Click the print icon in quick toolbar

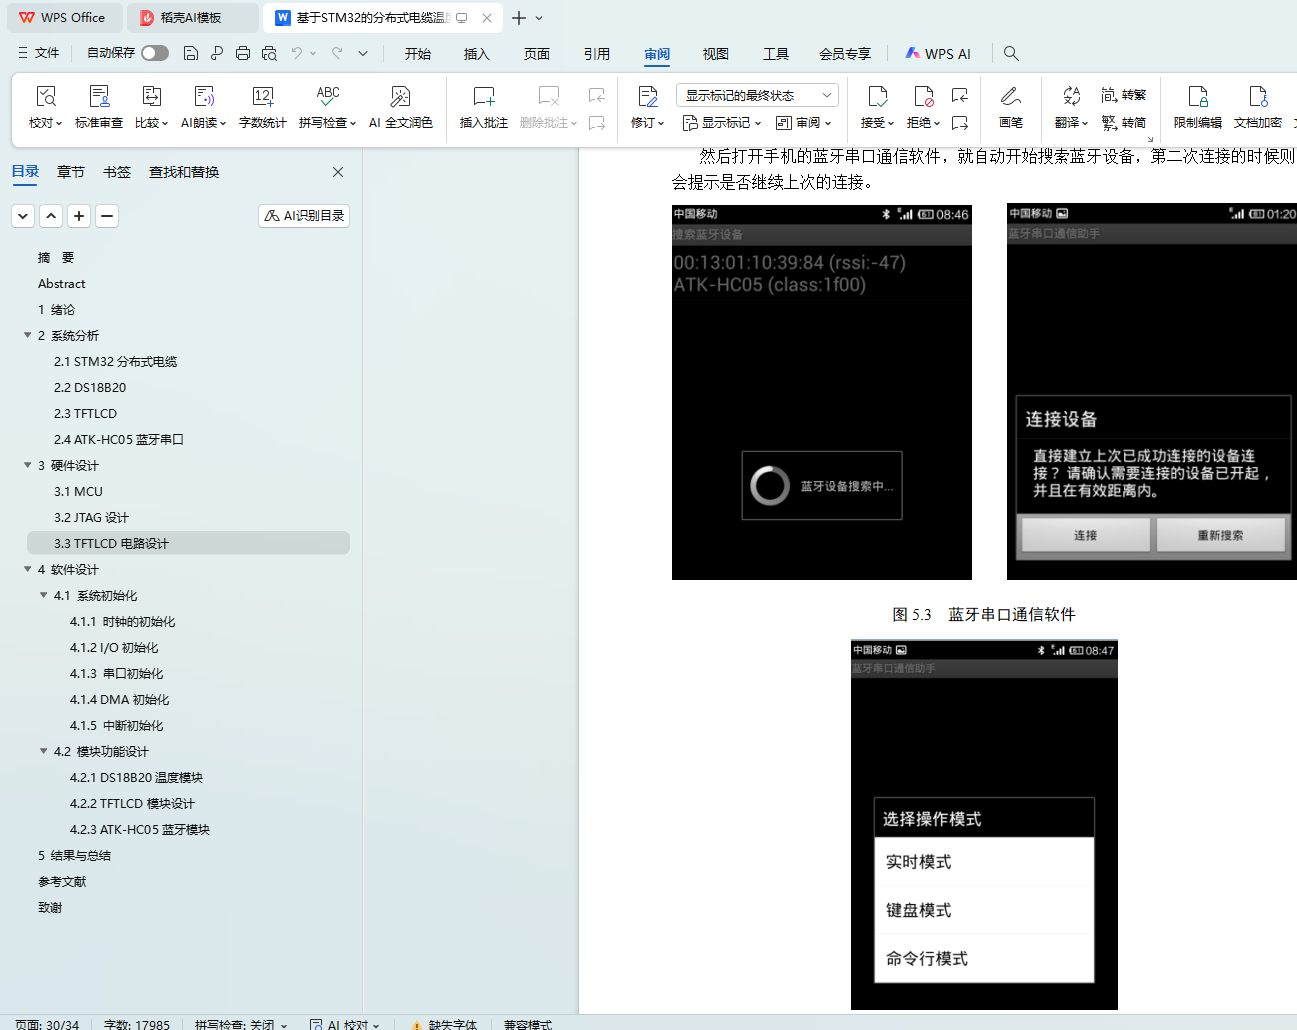243,53
